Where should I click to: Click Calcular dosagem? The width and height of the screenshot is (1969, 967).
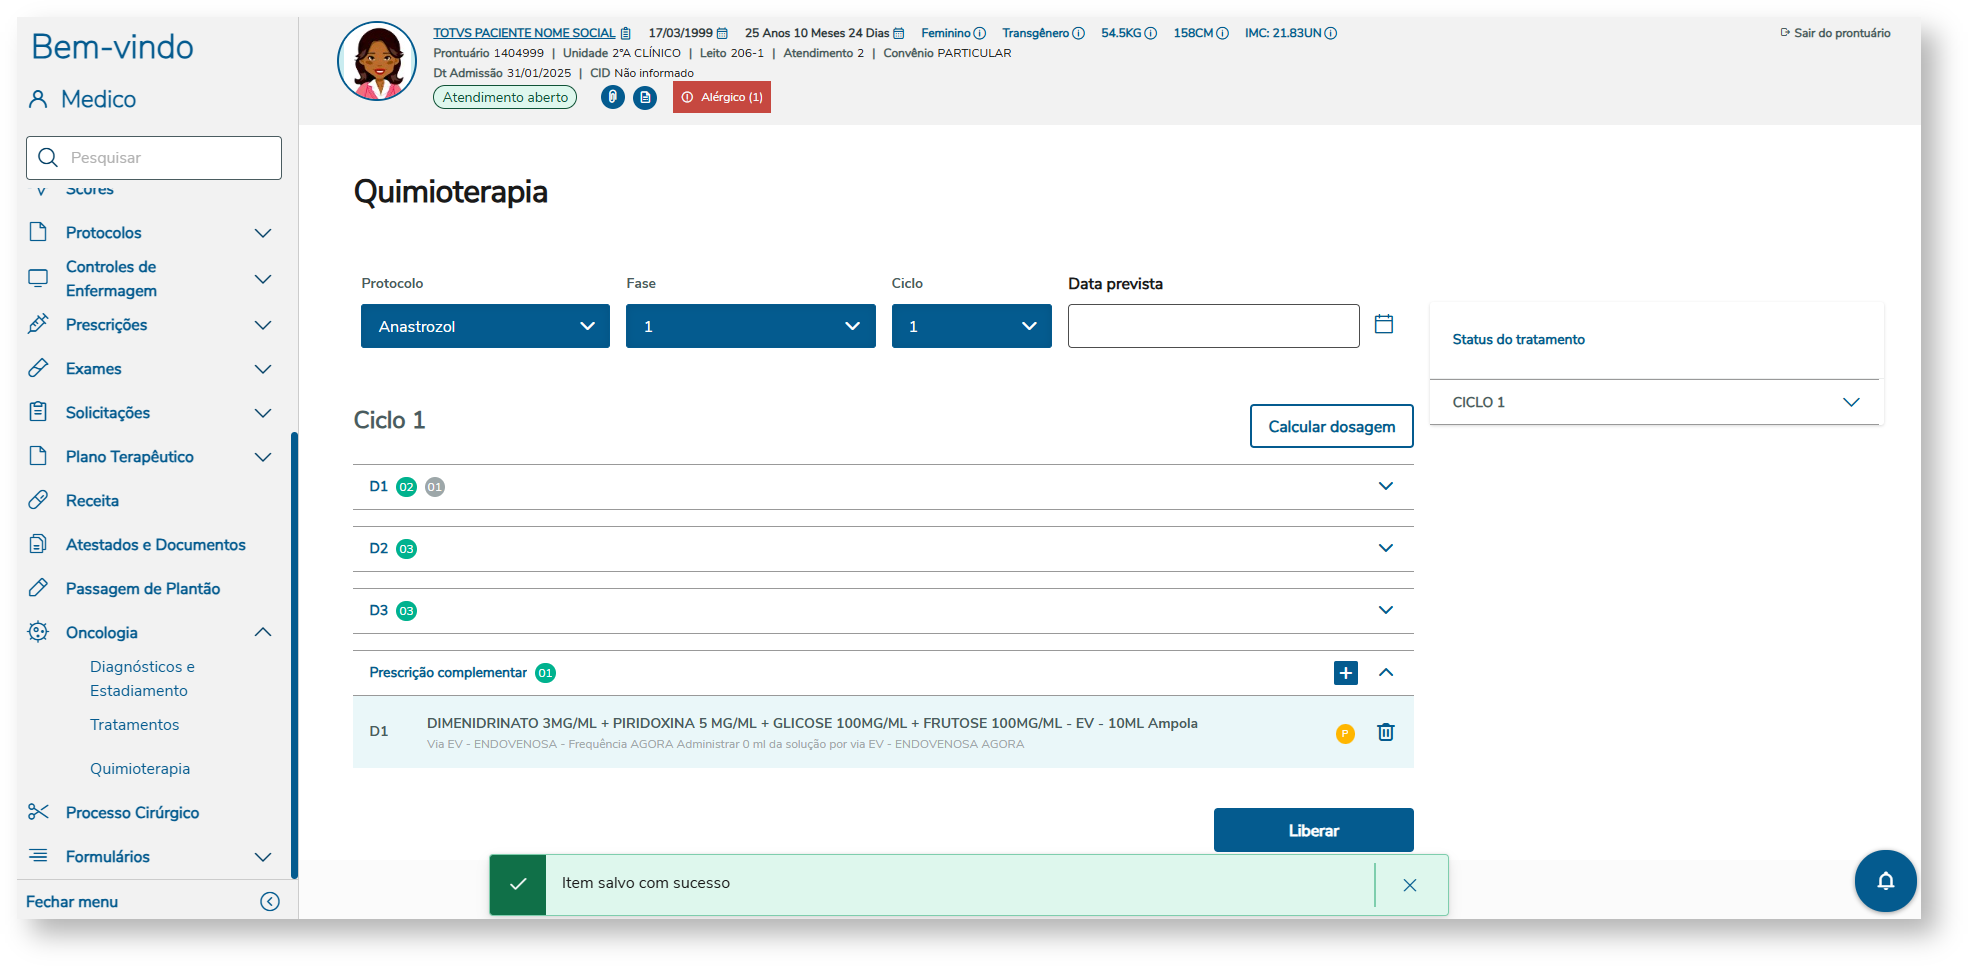pos(1331,426)
